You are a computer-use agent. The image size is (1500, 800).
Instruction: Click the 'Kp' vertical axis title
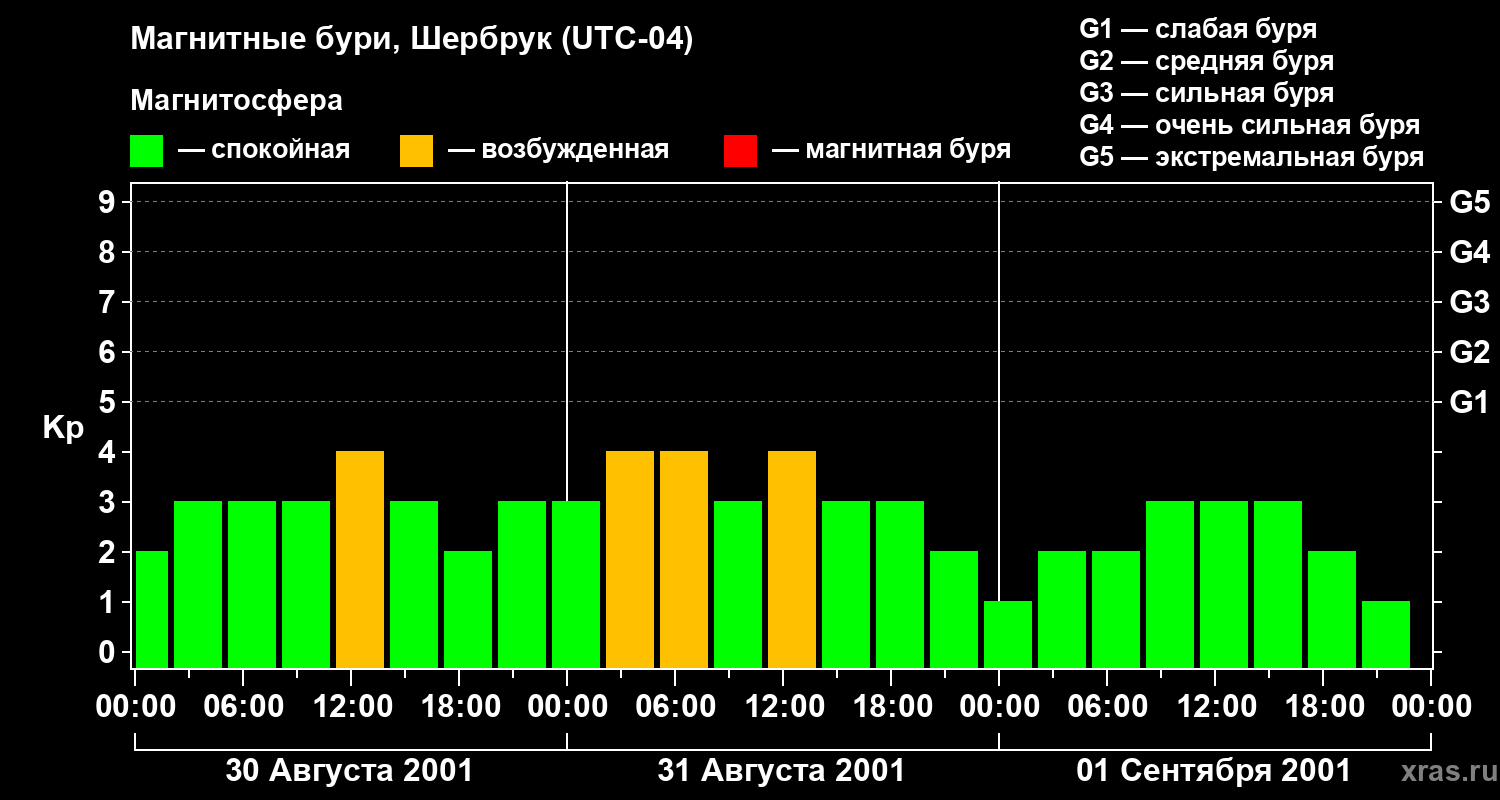coord(63,428)
